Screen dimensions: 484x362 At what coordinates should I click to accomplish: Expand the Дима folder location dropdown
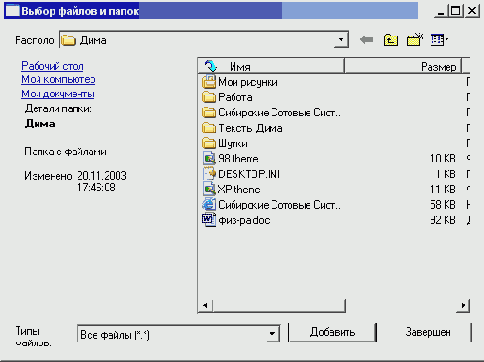coord(341,40)
